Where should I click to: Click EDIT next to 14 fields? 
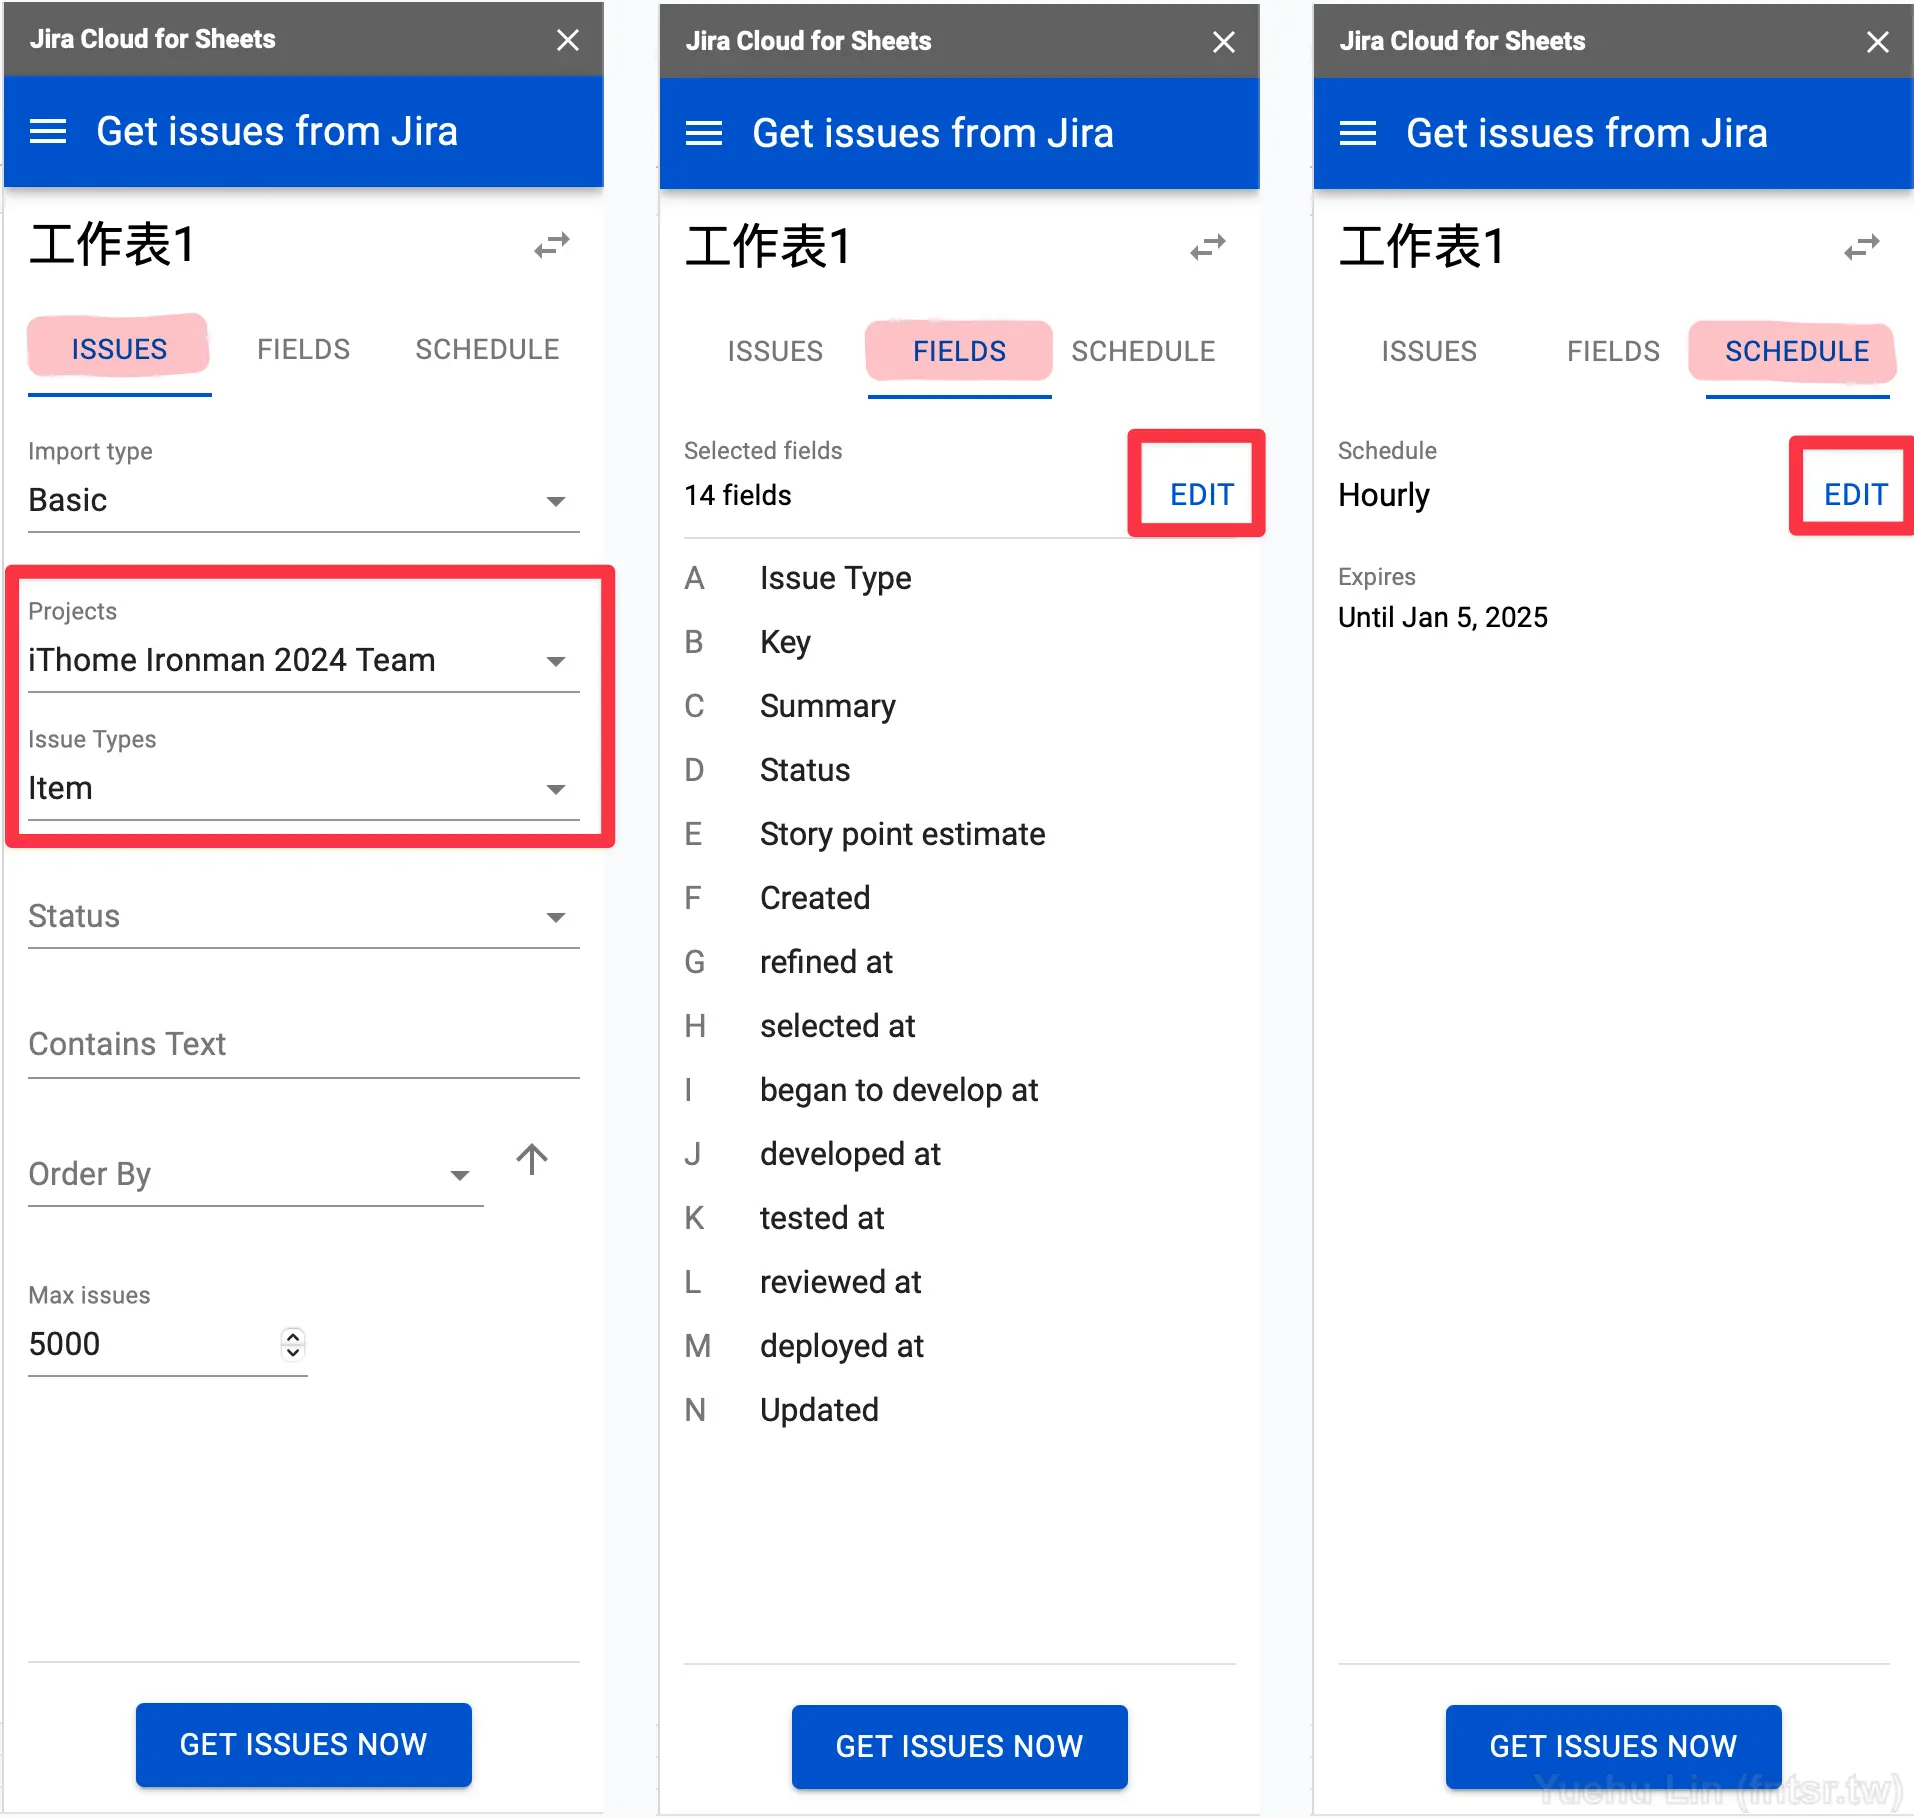[x=1202, y=495]
